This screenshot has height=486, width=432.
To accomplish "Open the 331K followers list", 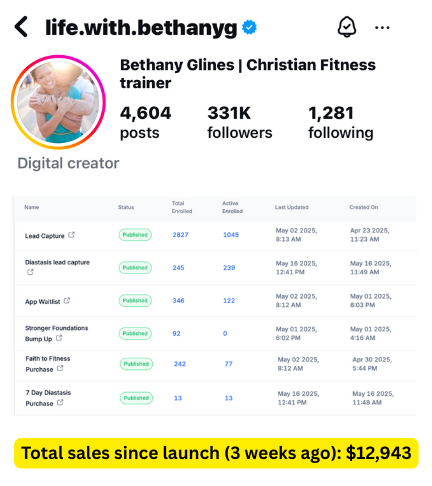I will 240,122.
